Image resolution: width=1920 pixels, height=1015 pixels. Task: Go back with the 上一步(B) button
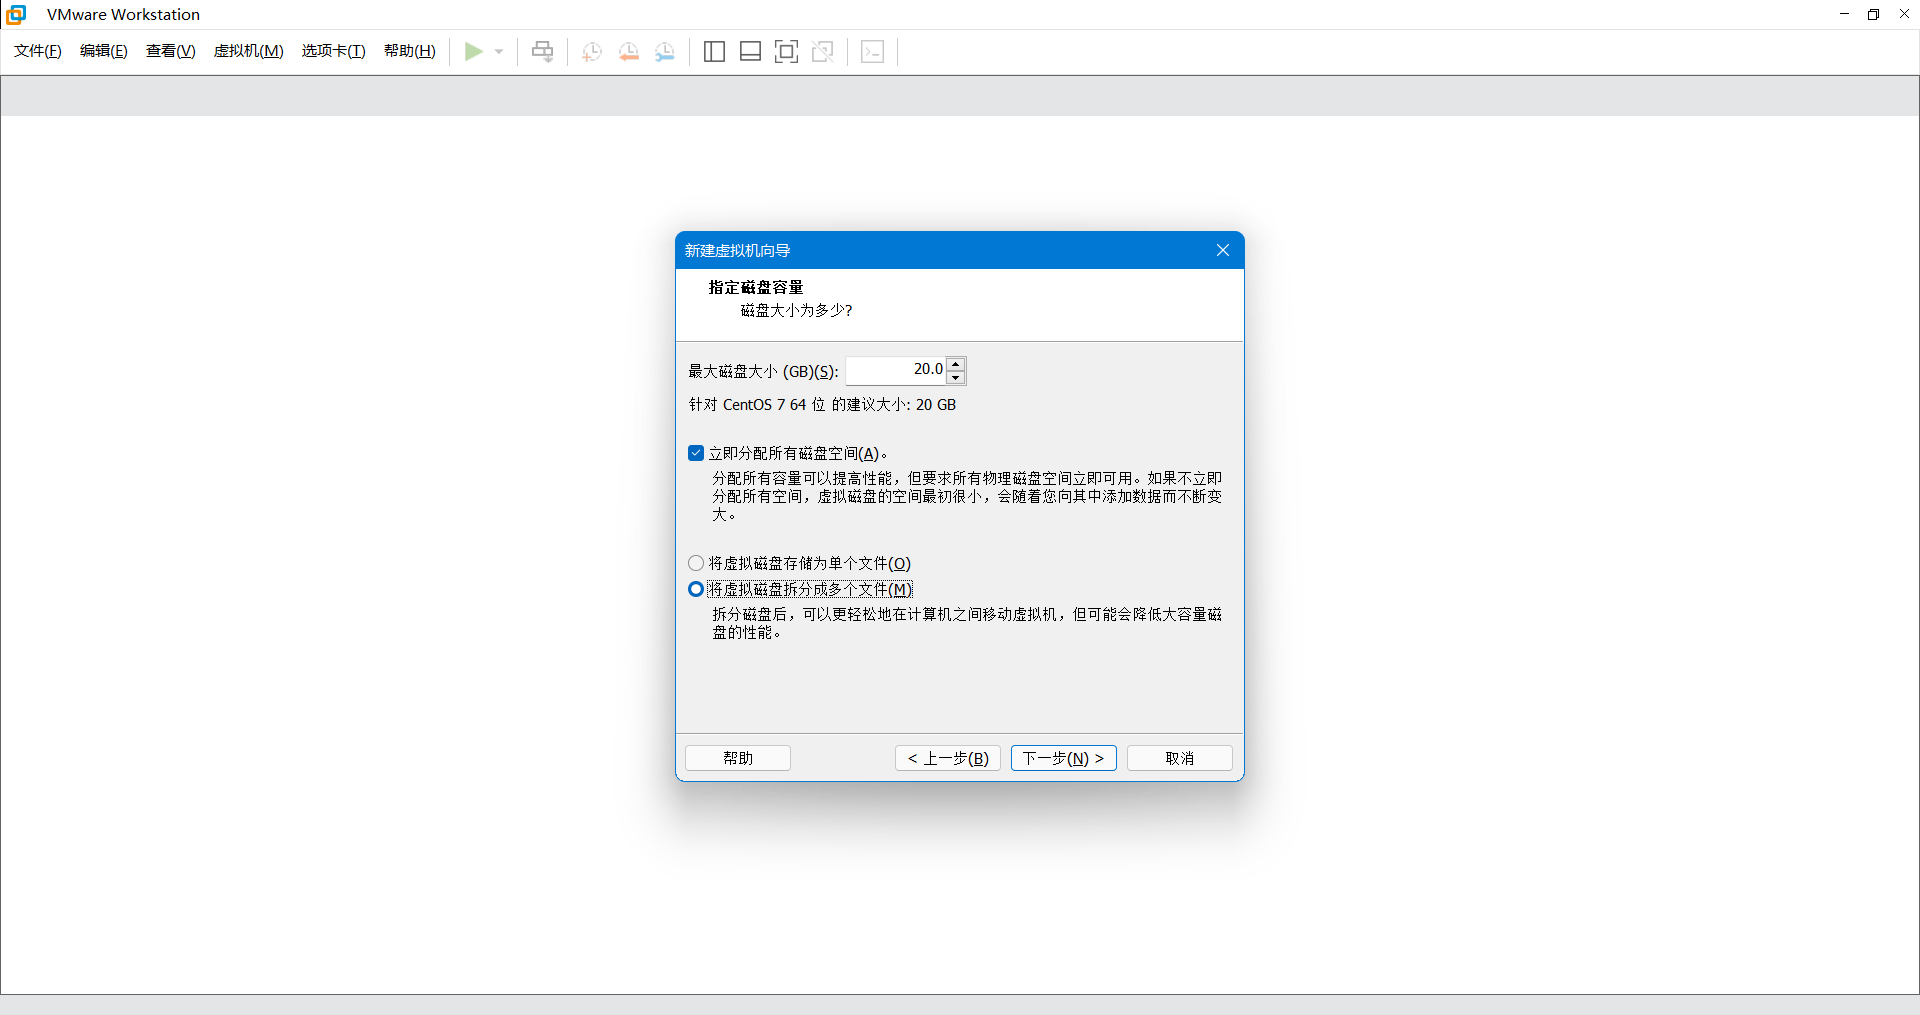tap(948, 758)
